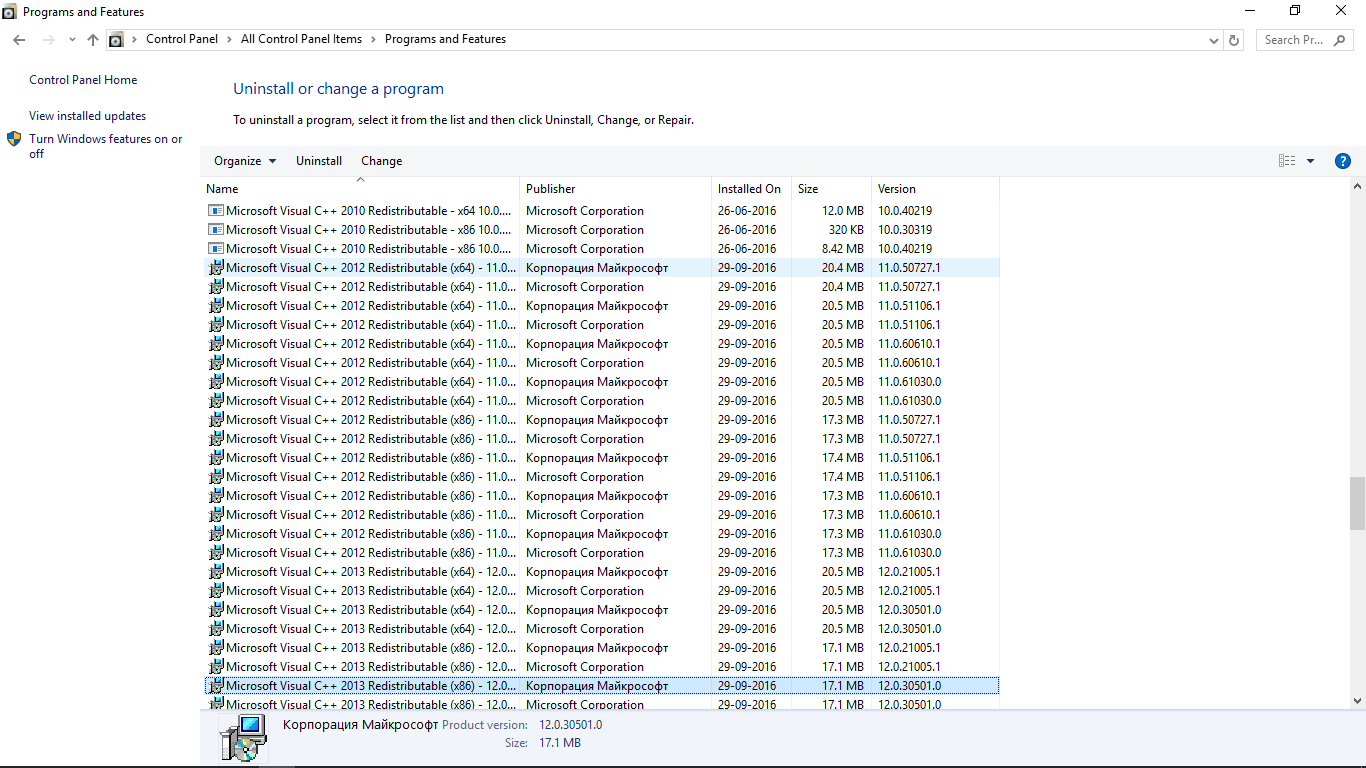Click the Programs and Features breadcrumb
The image size is (1366, 768).
445,40
